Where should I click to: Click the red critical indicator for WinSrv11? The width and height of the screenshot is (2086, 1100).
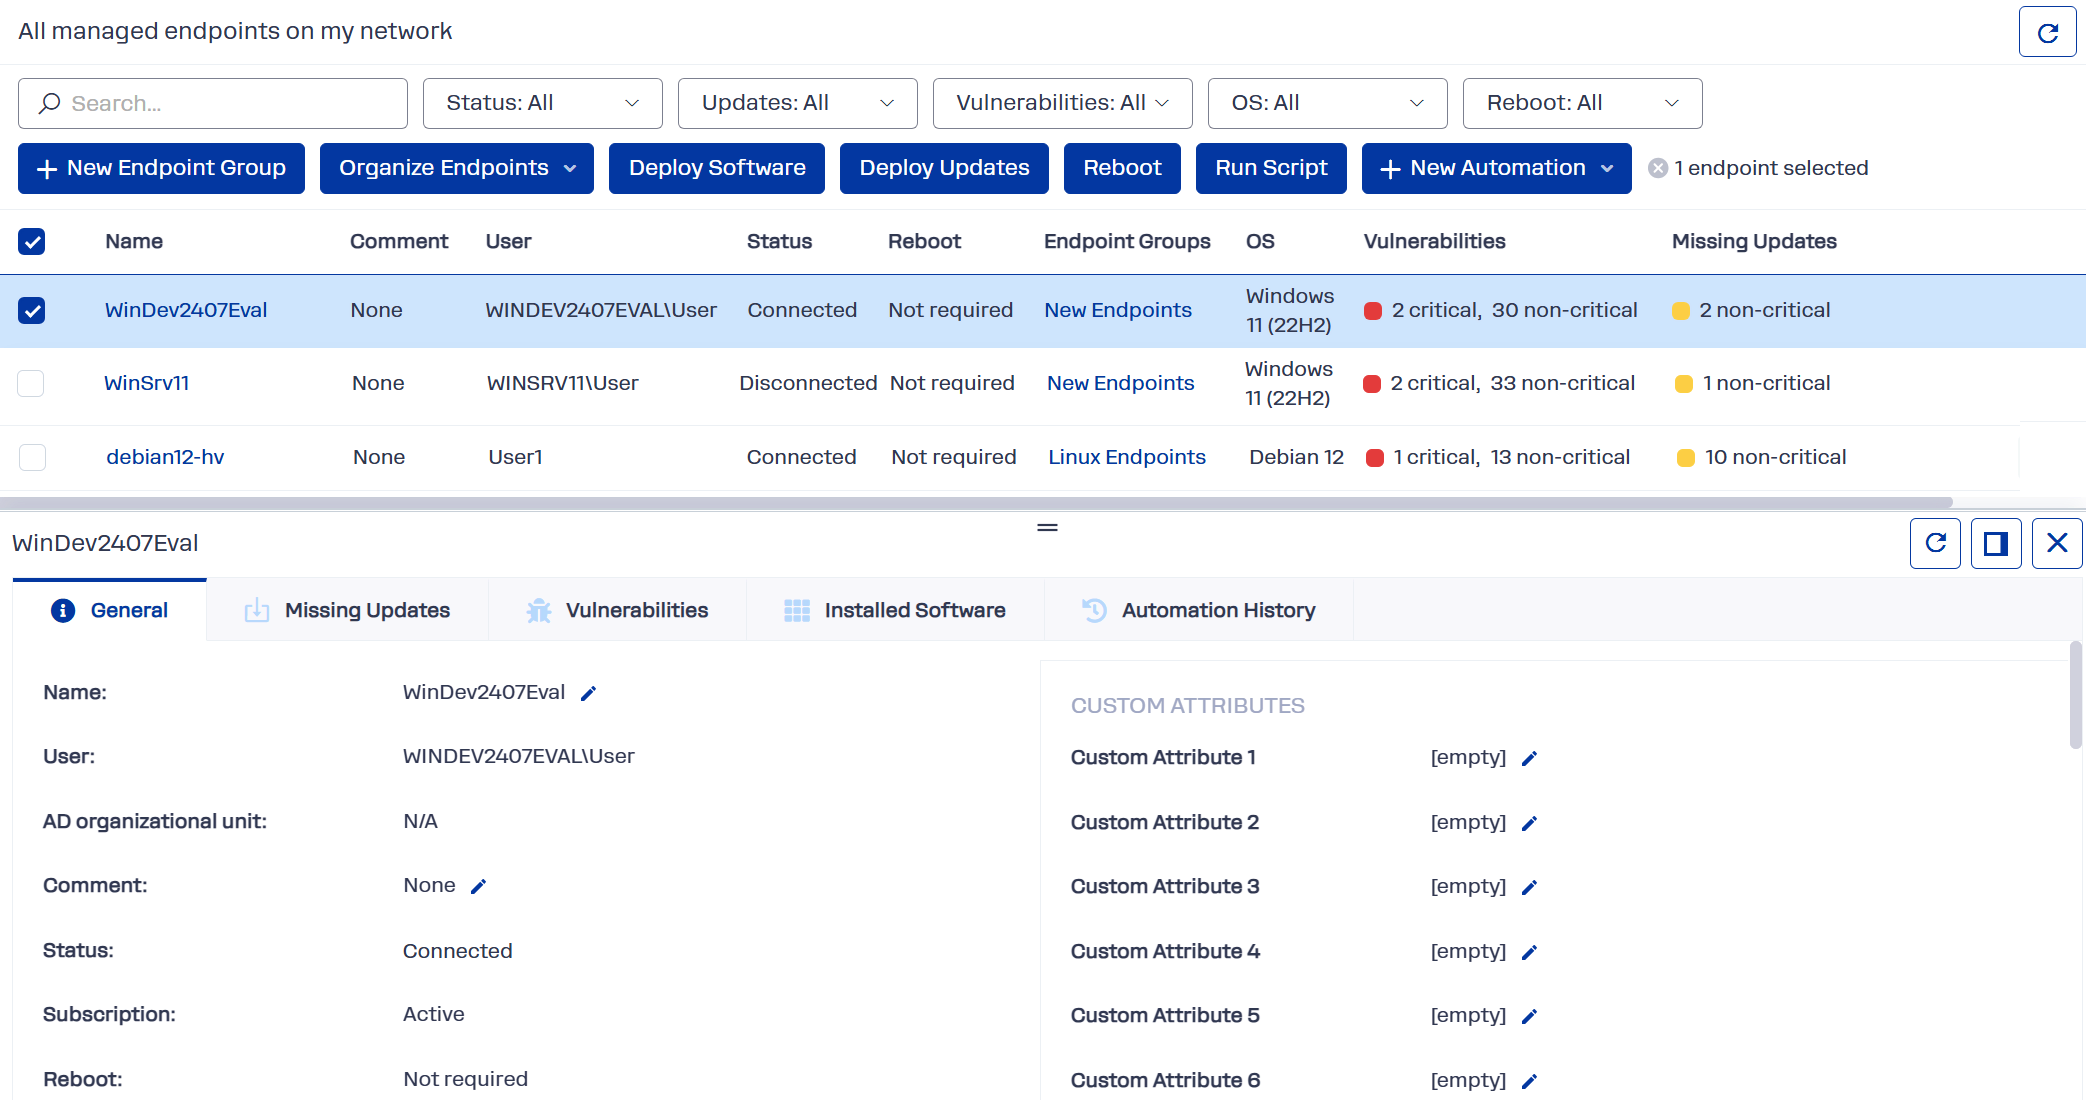coord(1372,384)
